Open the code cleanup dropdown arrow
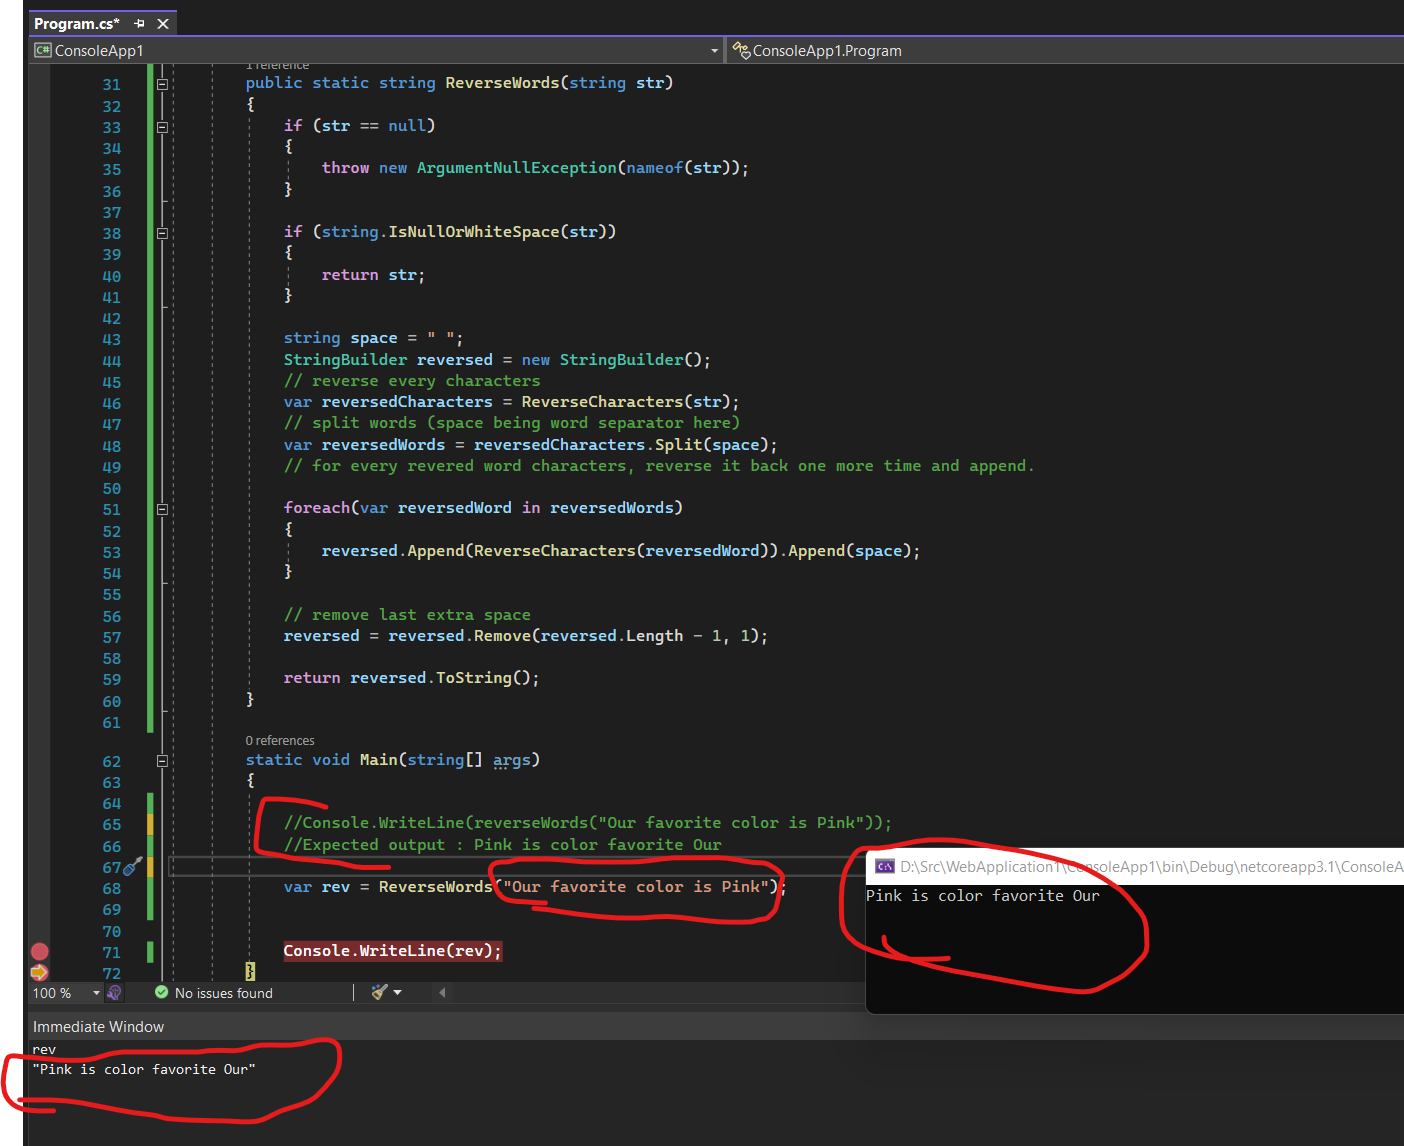Screen dimensions: 1404x1146 [x=398, y=992]
